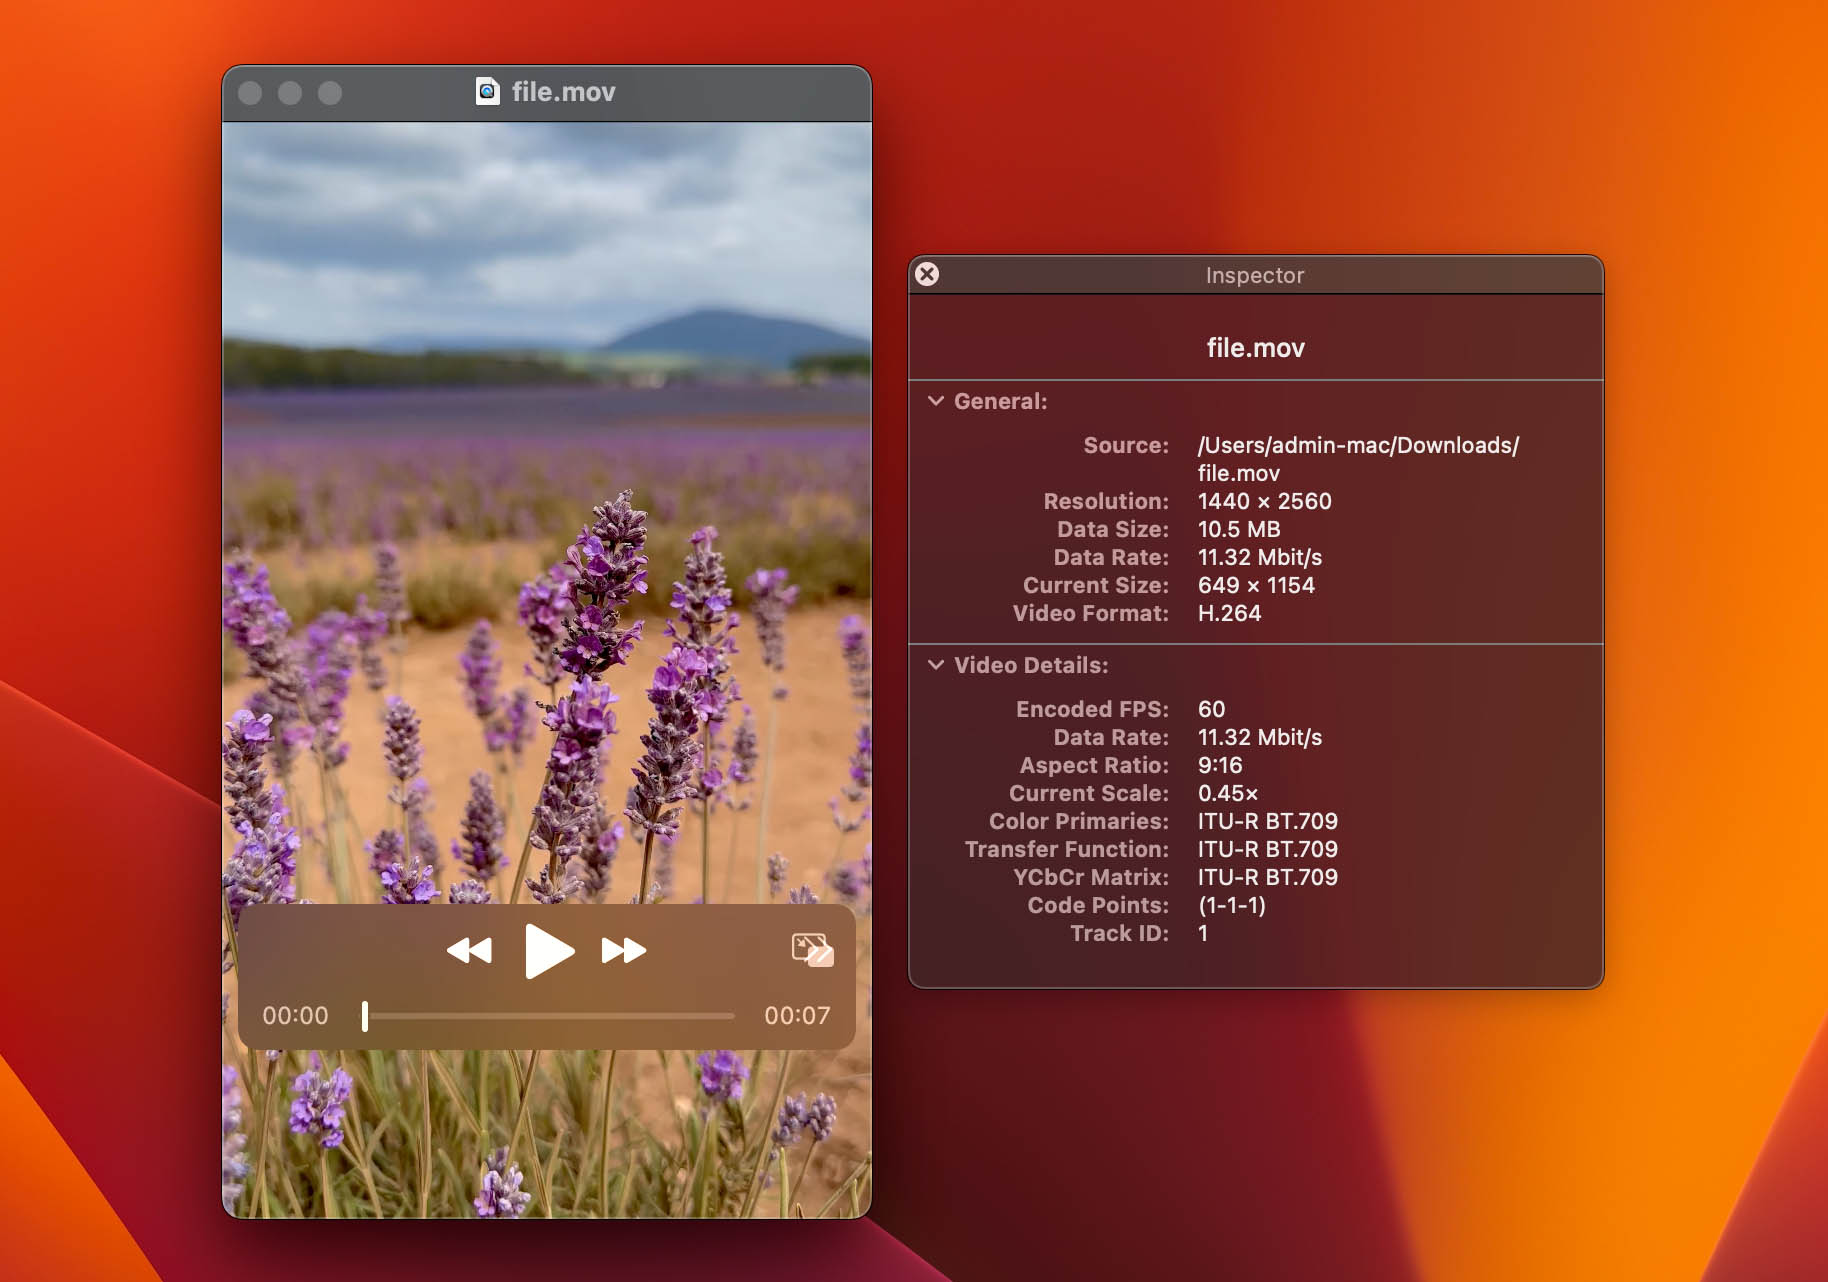Select the Current Scale value 0.45×
Screen dimensions: 1828x1282
coord(1228,793)
